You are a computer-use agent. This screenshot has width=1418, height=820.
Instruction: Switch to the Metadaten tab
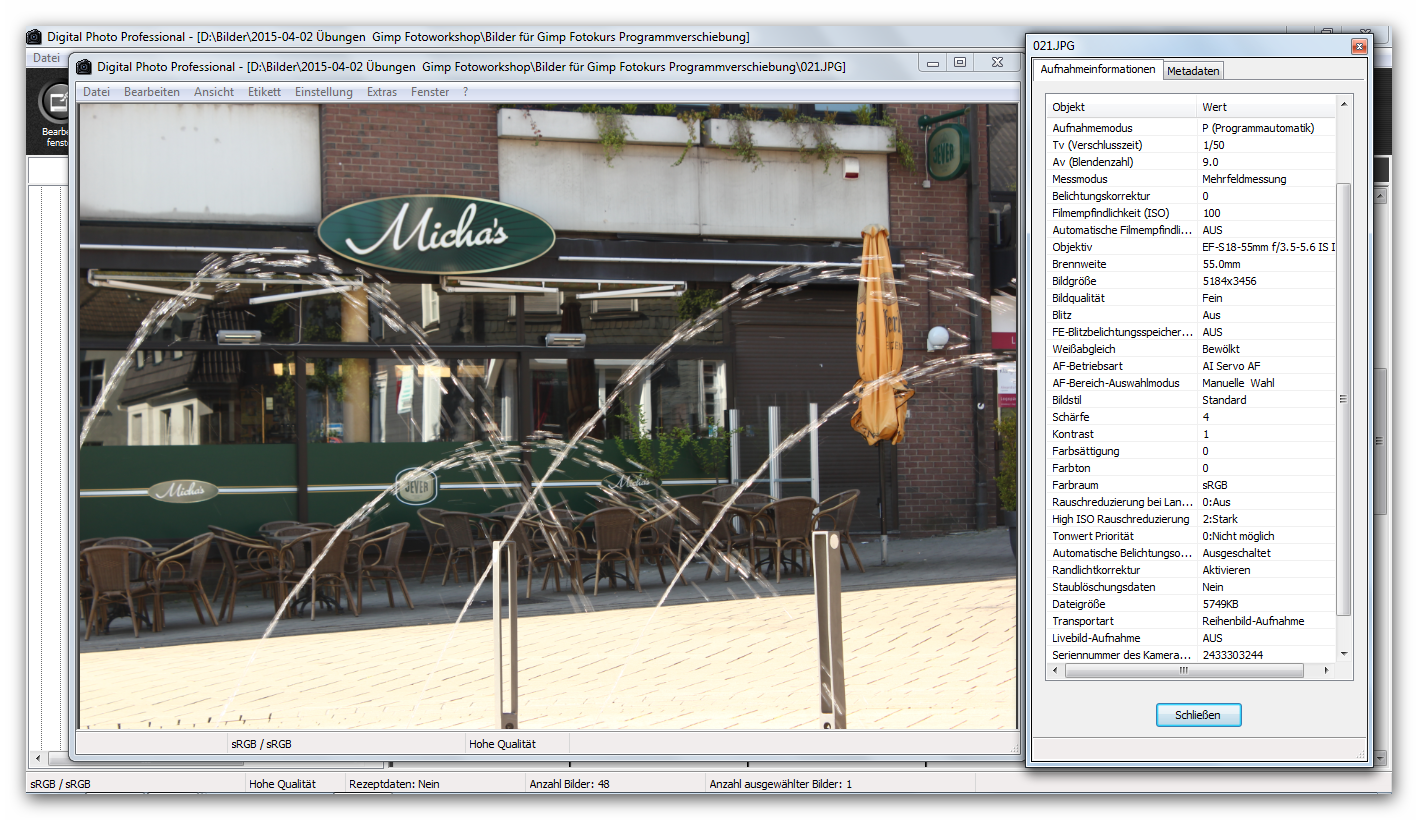pos(1193,71)
